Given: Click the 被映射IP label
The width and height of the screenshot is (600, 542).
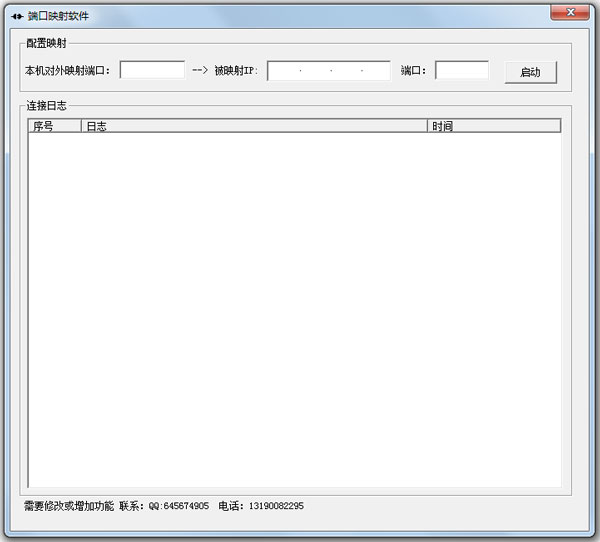Looking at the screenshot, I should [236, 71].
